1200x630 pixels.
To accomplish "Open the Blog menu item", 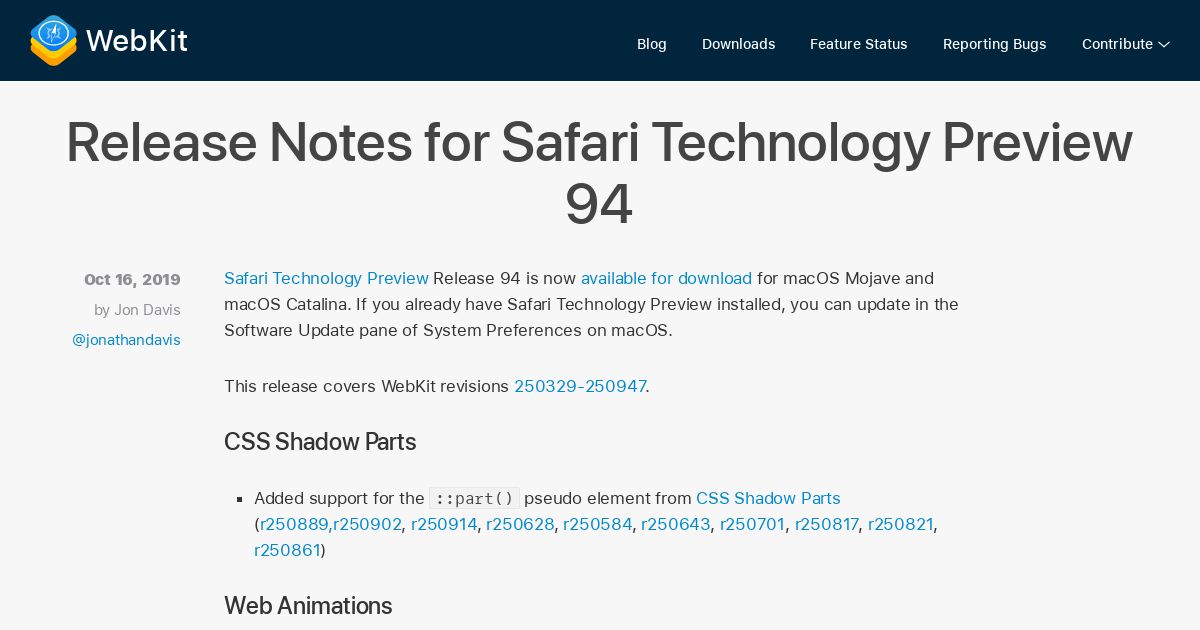I will pos(652,44).
